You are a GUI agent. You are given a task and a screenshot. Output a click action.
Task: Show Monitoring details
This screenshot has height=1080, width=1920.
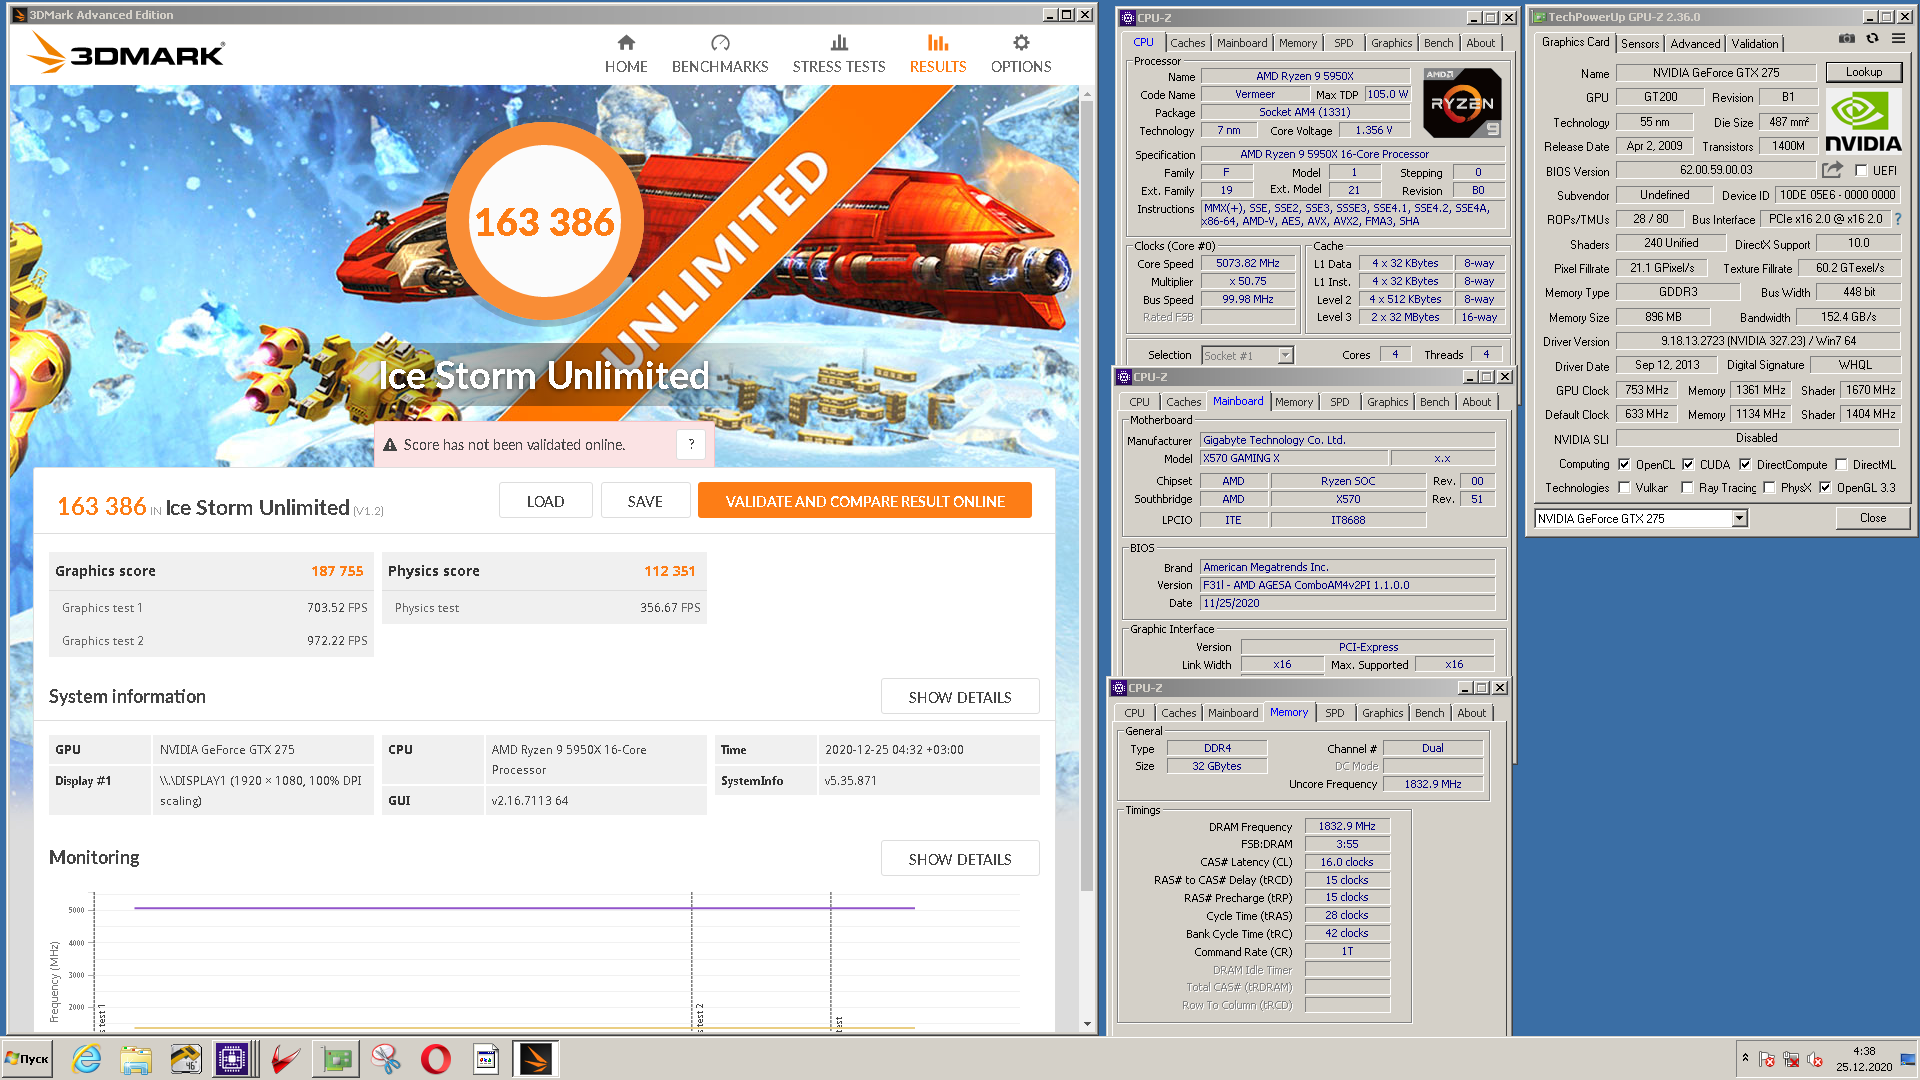click(x=960, y=859)
